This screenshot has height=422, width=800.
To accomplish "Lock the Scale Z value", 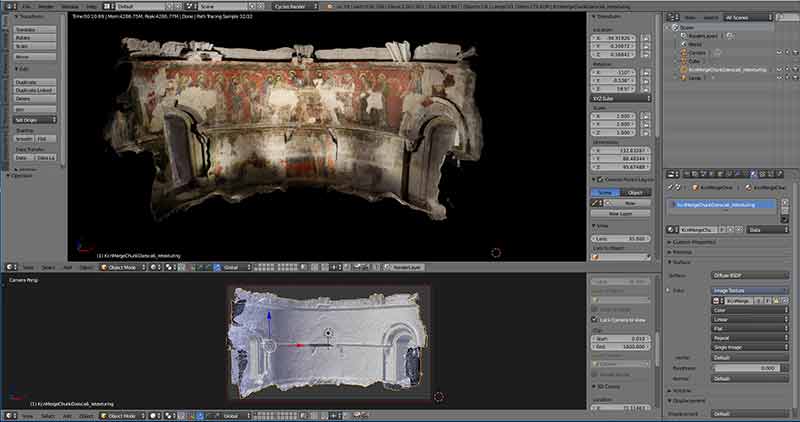I will pyautogui.click(x=645, y=132).
